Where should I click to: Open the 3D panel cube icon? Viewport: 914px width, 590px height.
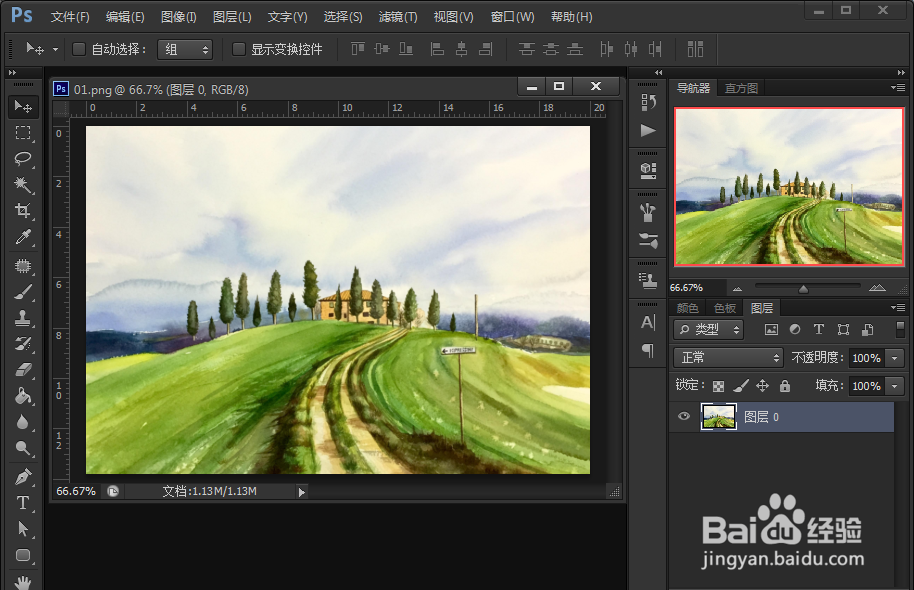pyautogui.click(x=648, y=170)
